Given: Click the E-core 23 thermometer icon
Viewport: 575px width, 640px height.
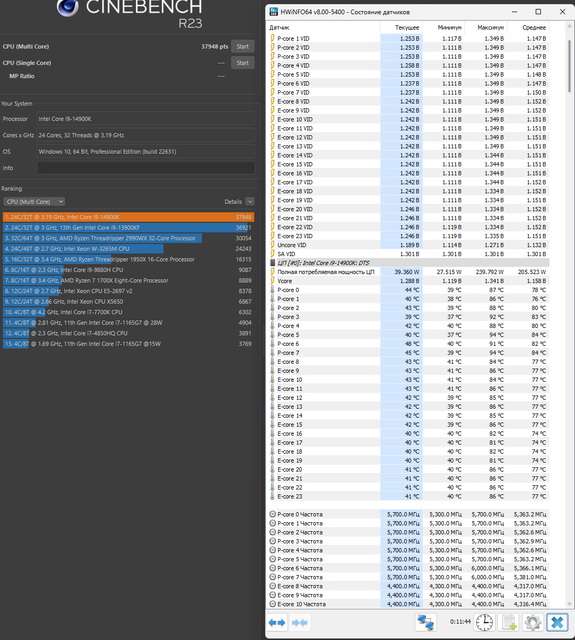Looking at the screenshot, I should pyautogui.click(x=272, y=496).
